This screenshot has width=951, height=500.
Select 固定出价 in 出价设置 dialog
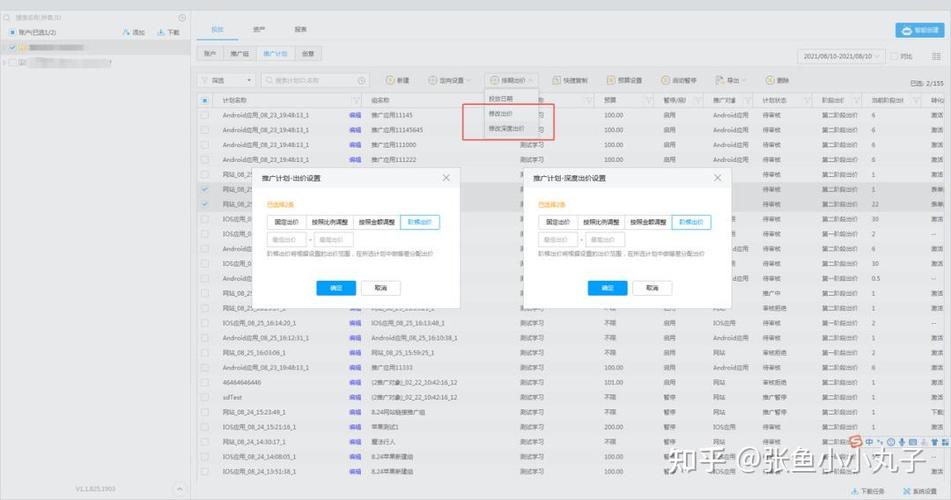point(286,222)
